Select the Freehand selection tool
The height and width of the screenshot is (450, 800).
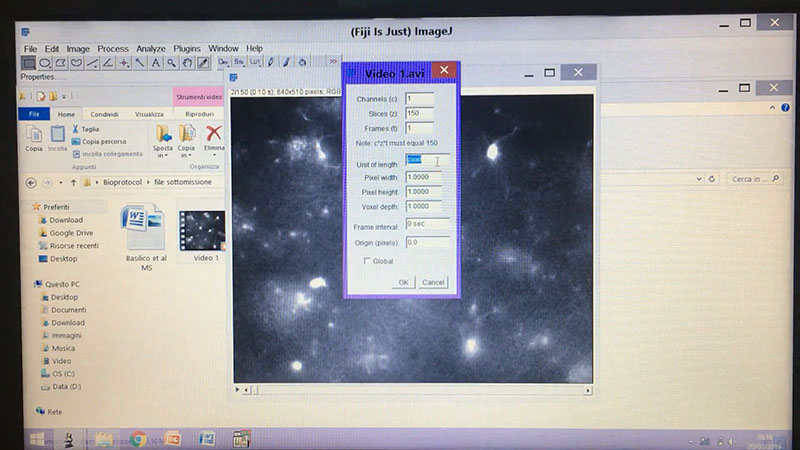77,63
